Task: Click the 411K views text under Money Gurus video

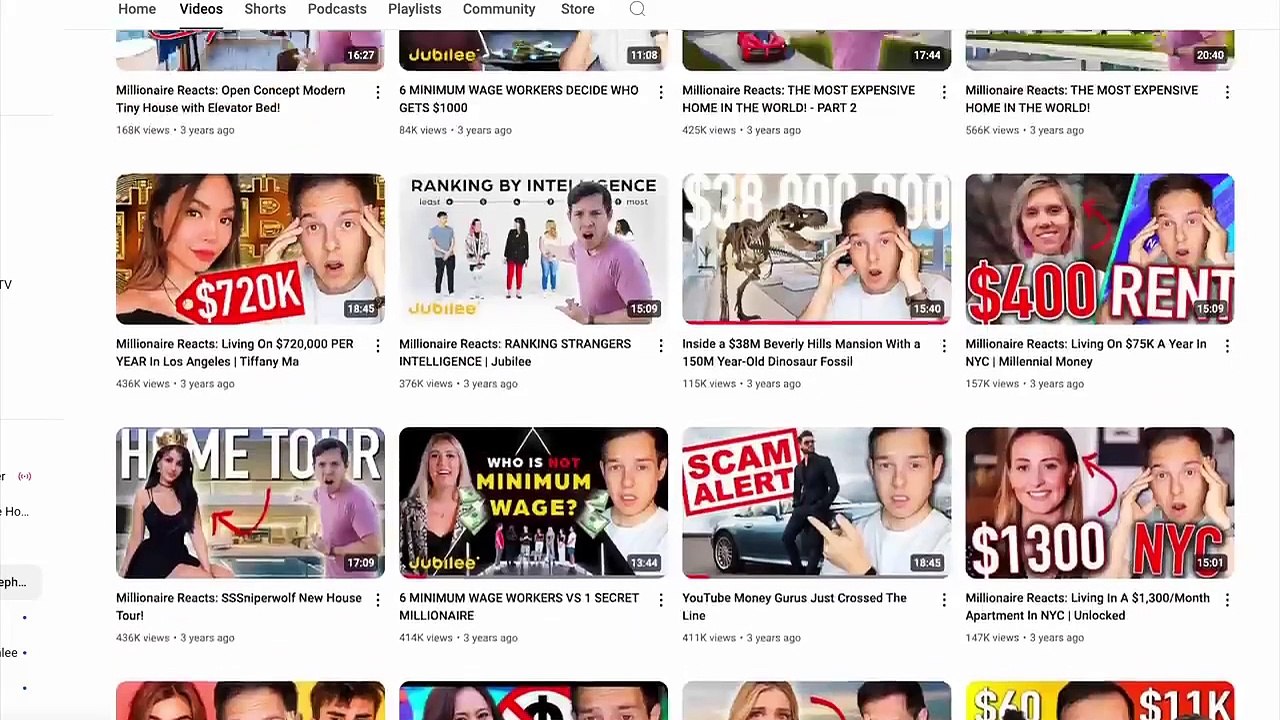Action: click(x=709, y=638)
